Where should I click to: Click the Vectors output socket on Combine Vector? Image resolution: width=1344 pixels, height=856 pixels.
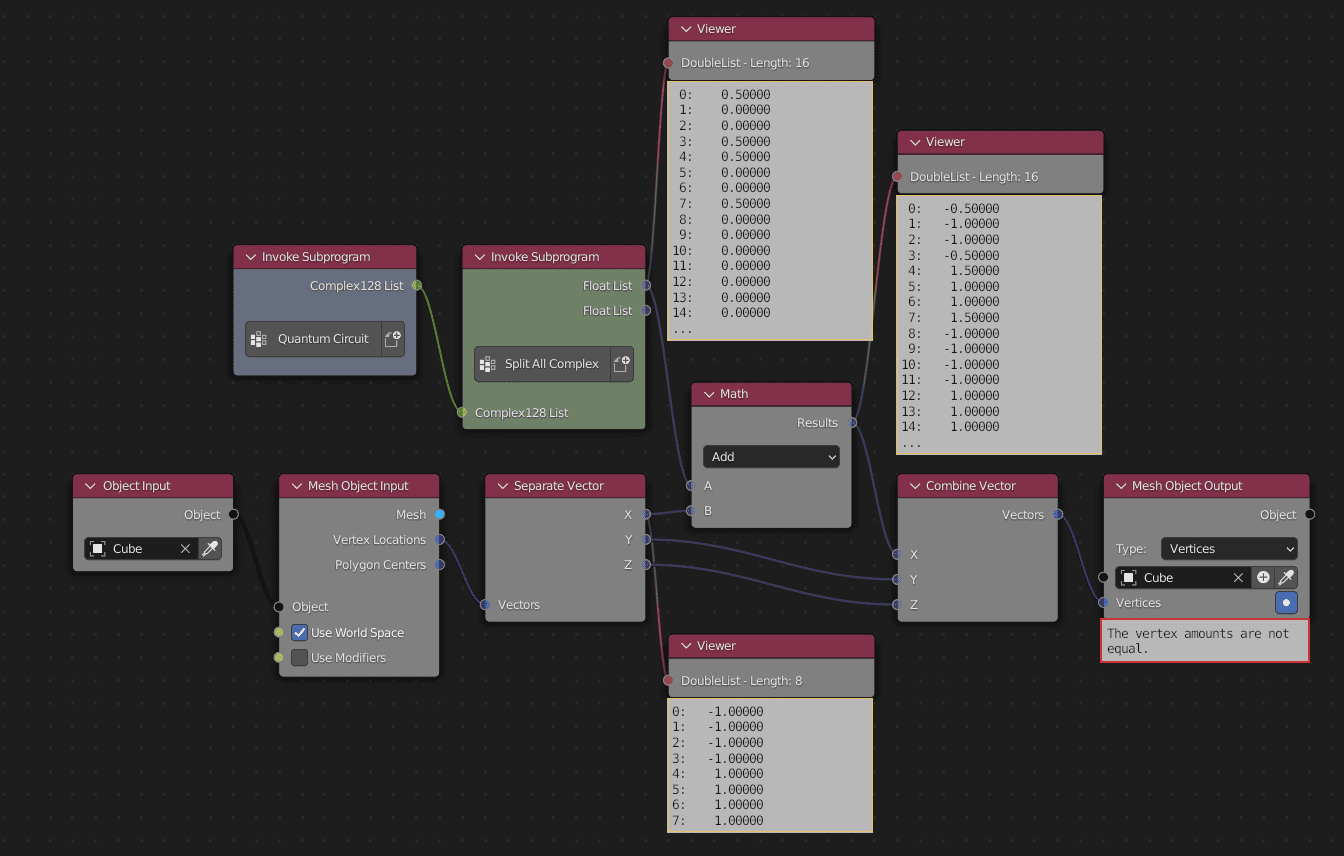(x=1057, y=515)
